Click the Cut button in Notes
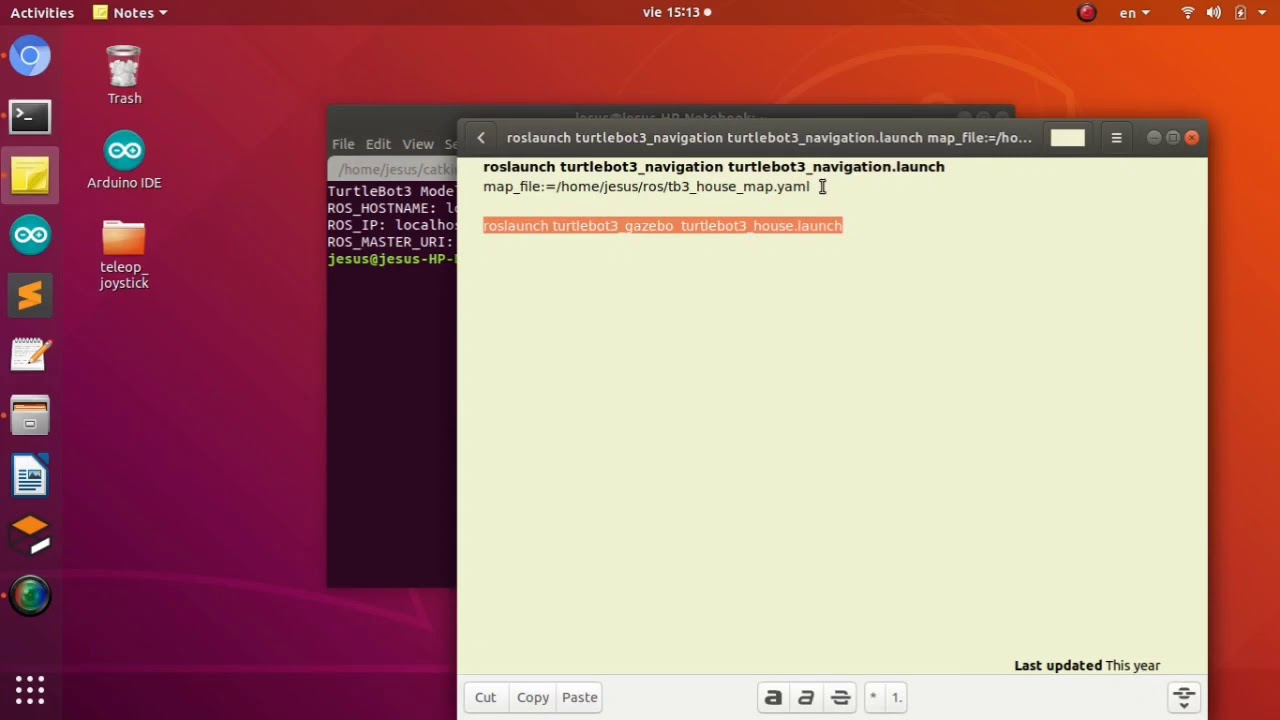This screenshot has width=1280, height=720. click(x=485, y=697)
